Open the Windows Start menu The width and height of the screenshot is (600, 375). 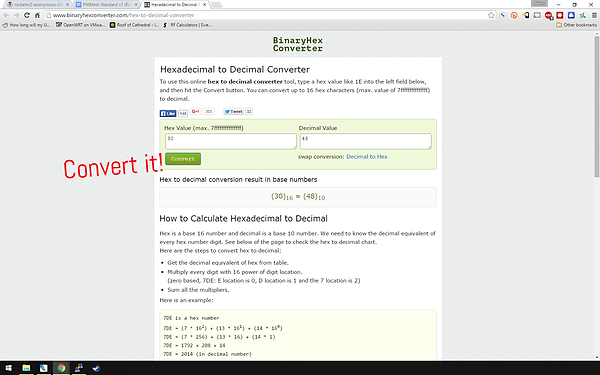[8, 368]
